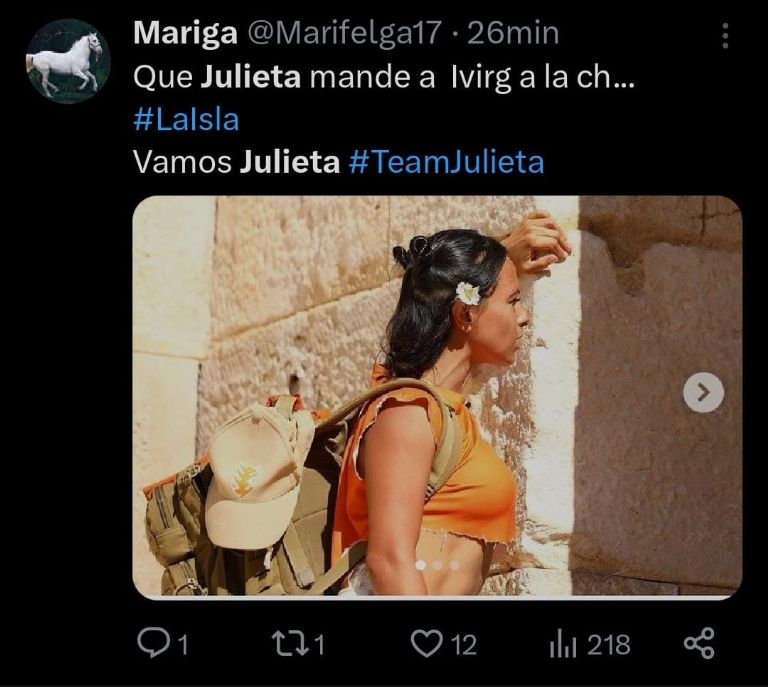Select the third carousel dot indicator
This screenshot has height=687, width=768.
click(x=455, y=565)
